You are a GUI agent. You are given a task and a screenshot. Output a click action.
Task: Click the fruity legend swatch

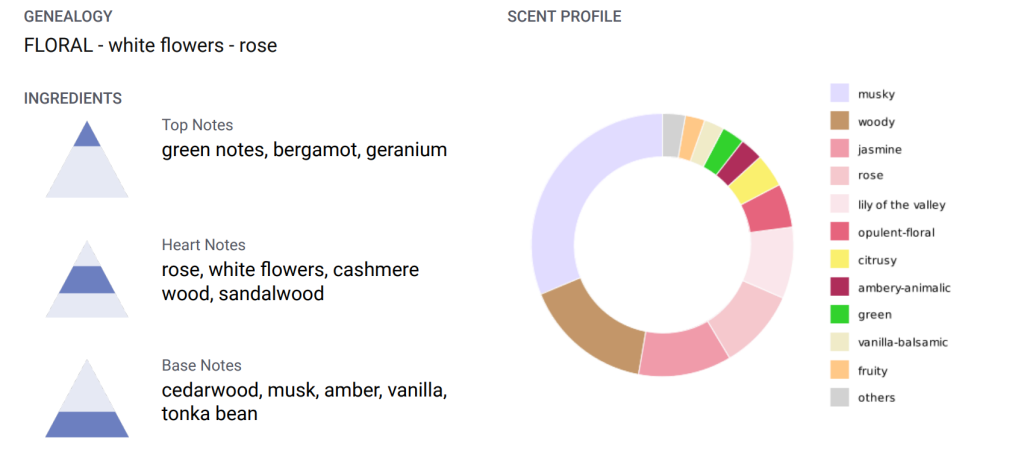(840, 370)
